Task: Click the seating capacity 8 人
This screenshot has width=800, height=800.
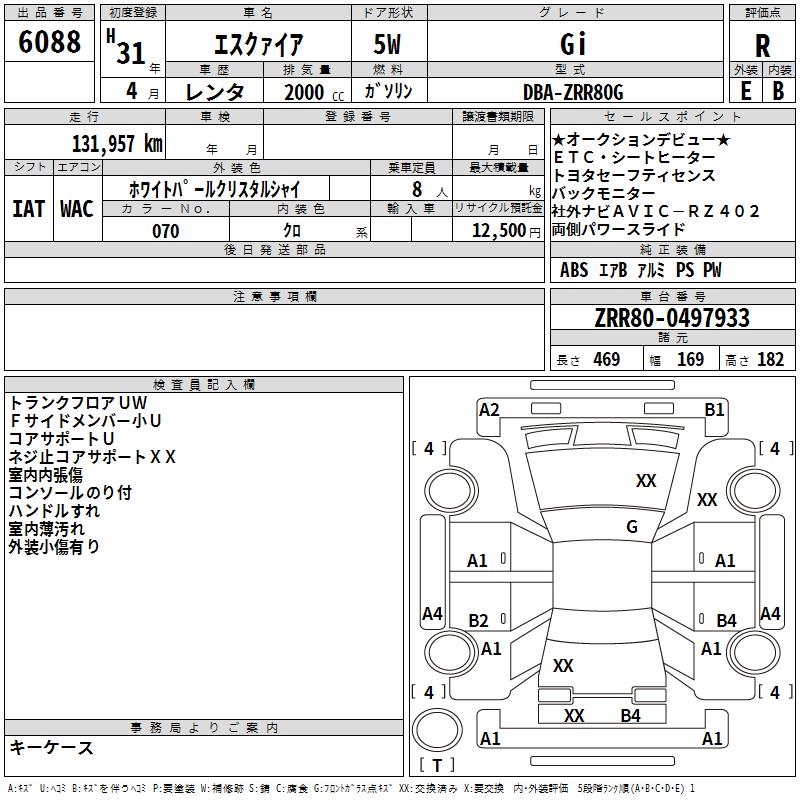Action: point(429,190)
